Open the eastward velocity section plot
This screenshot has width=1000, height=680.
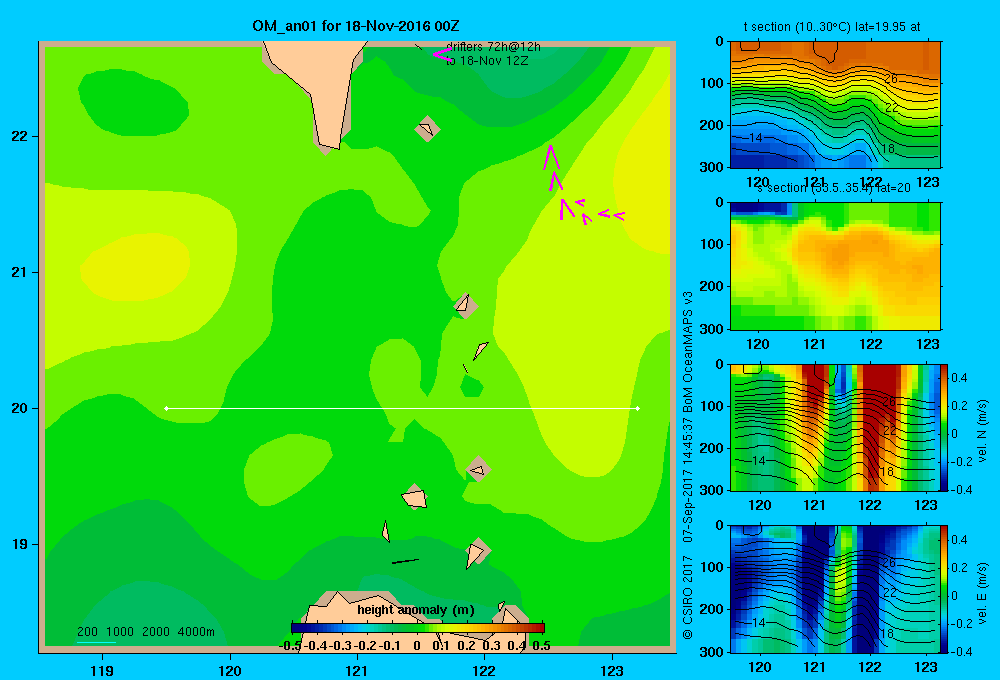[835, 589]
